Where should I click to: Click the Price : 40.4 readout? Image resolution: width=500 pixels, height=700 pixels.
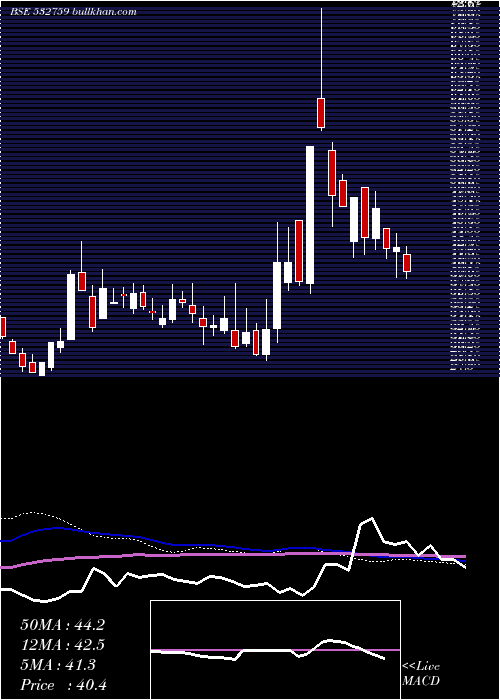(63, 685)
